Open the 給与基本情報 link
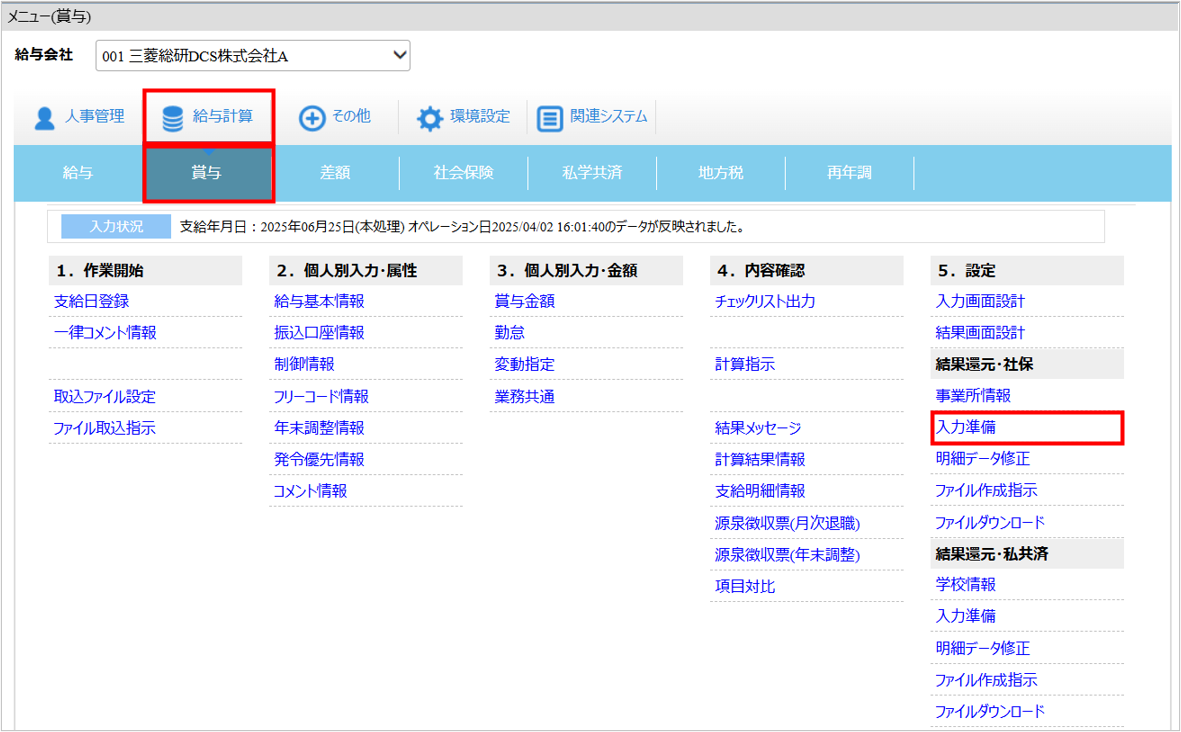Image resolution: width=1181 pixels, height=732 pixels. 319,301
